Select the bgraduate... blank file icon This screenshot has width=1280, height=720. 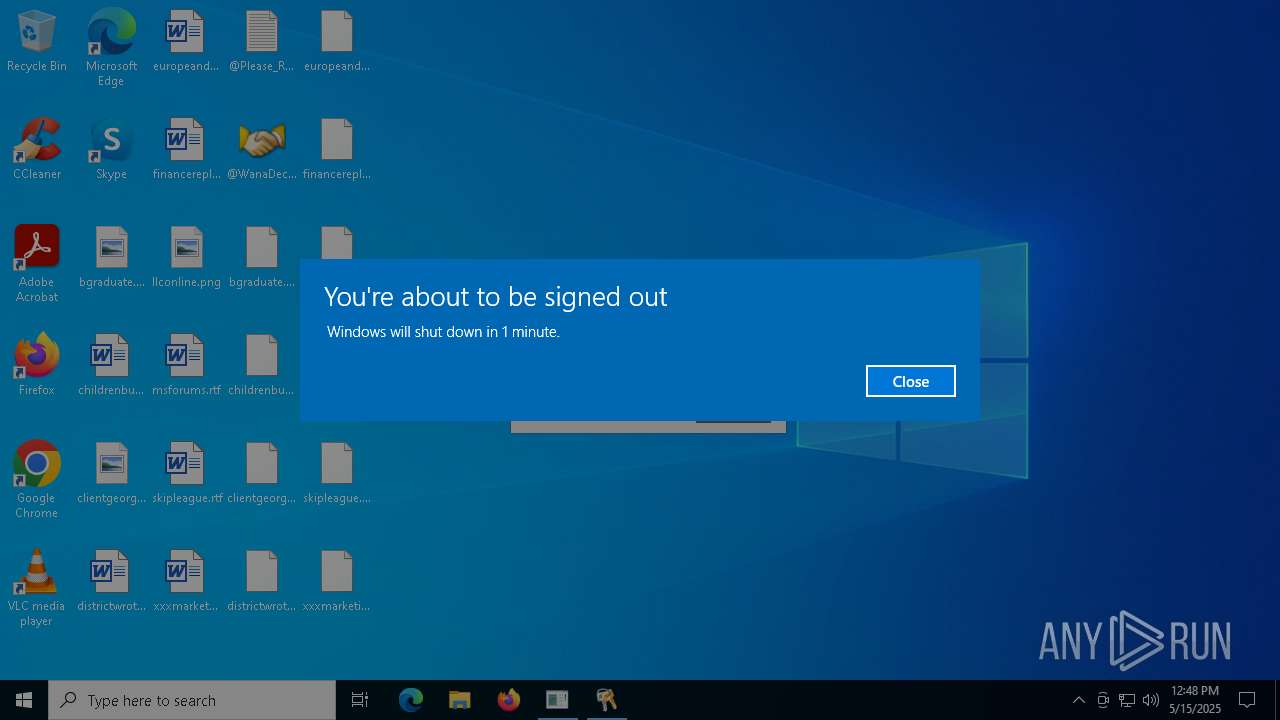[261, 257]
